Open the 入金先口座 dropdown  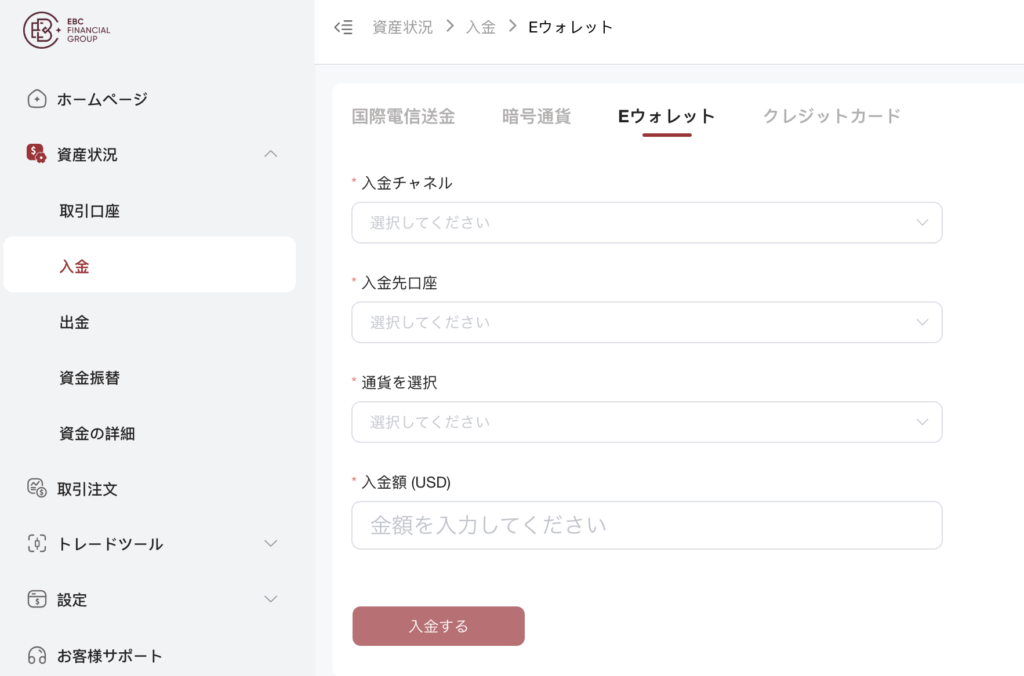(x=646, y=323)
